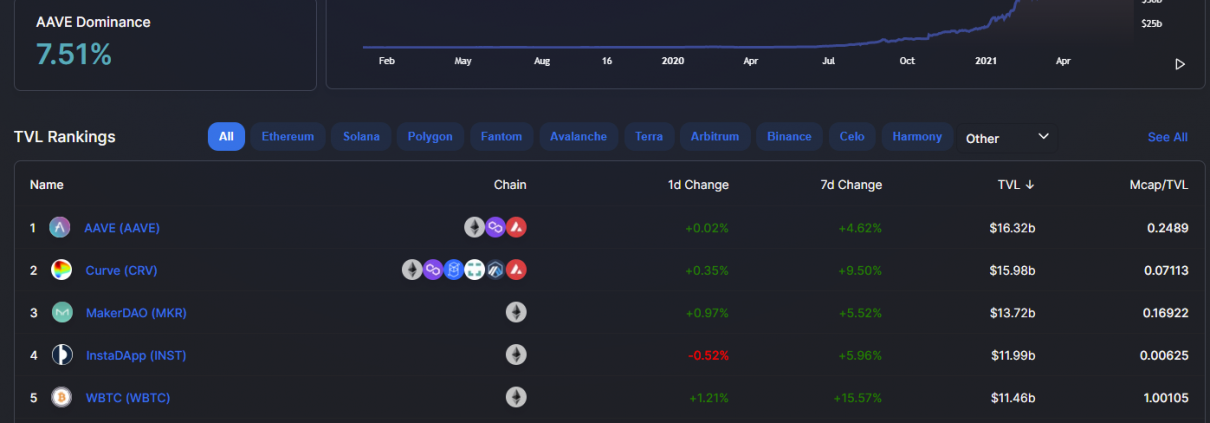Open the Other chains dropdown
The width and height of the screenshot is (1210, 423).
click(x=1006, y=137)
